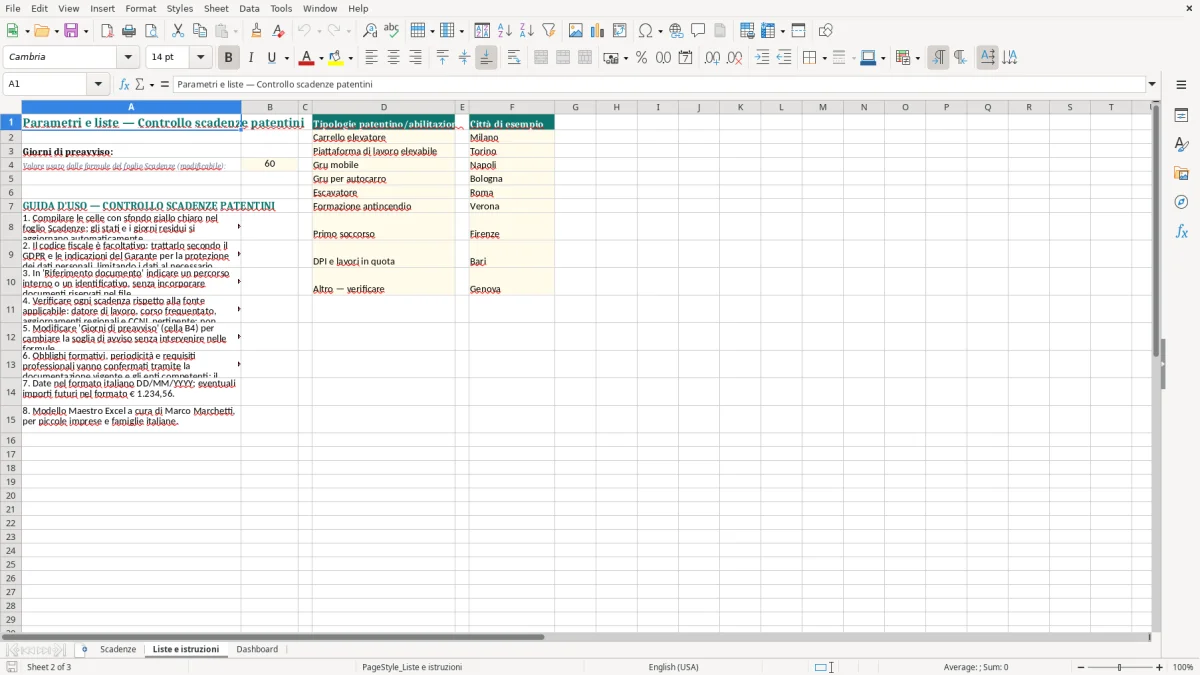The width and height of the screenshot is (1200, 675).
Task: Insert a chart
Action: [598, 31]
